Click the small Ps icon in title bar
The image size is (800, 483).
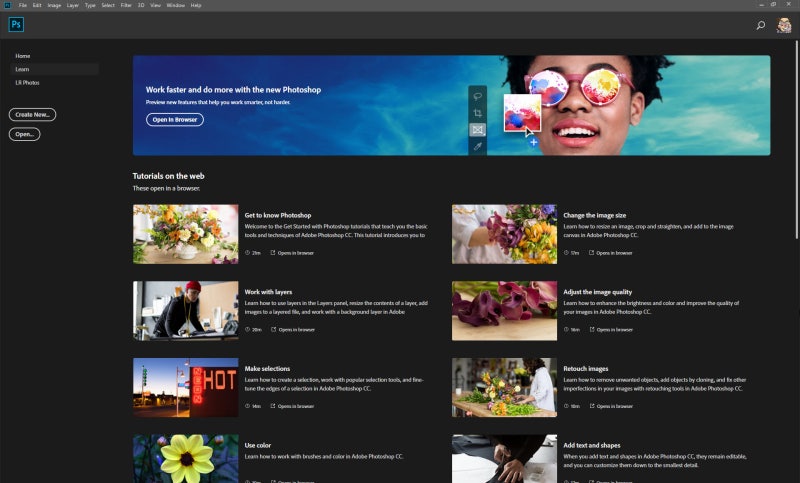click(7, 5)
